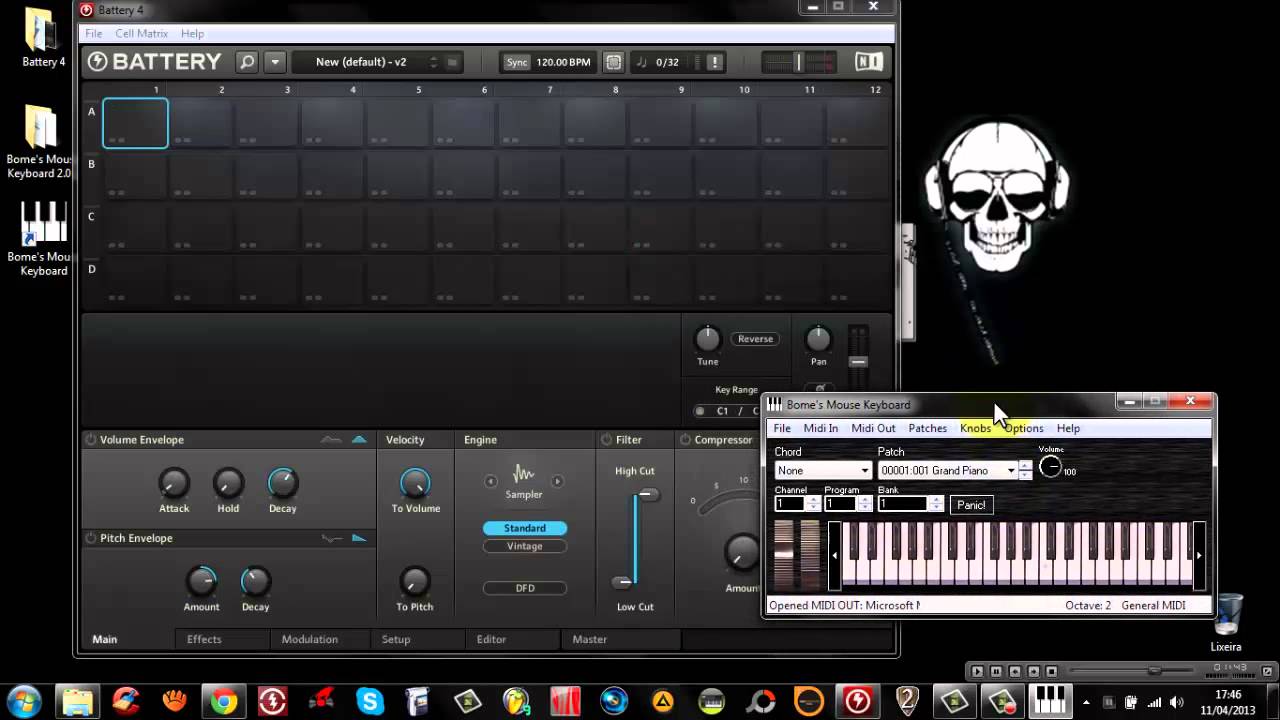Select cell A1 in the matrix
This screenshot has height=720, width=1280.
click(x=135, y=123)
